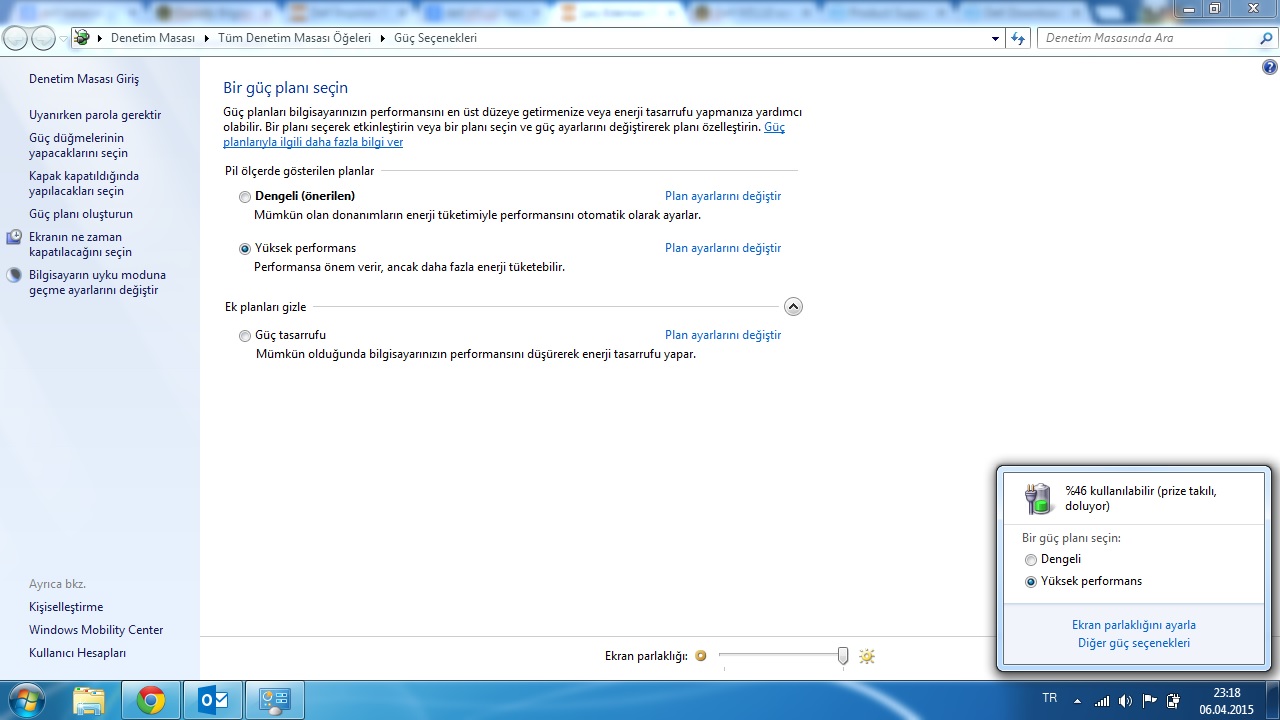Open Google Chrome from the taskbar
1280x720 pixels.
tap(151, 700)
